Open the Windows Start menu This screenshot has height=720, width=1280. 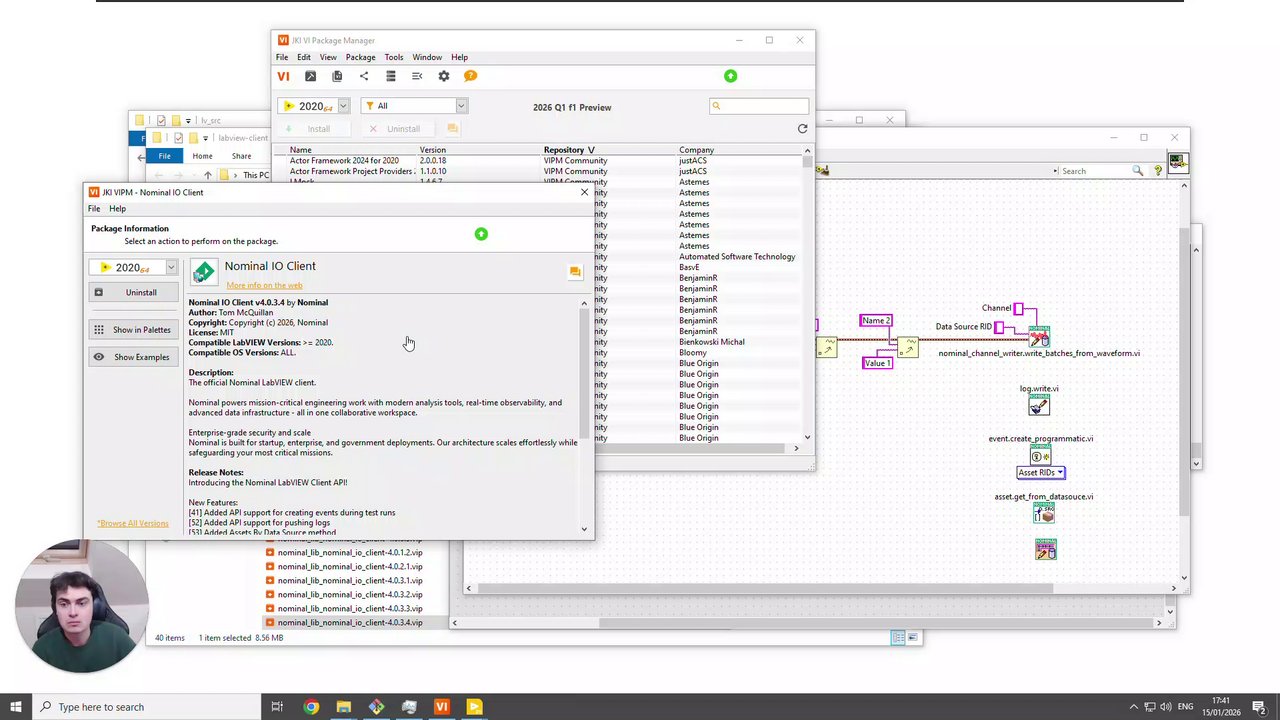pyautogui.click(x=16, y=707)
